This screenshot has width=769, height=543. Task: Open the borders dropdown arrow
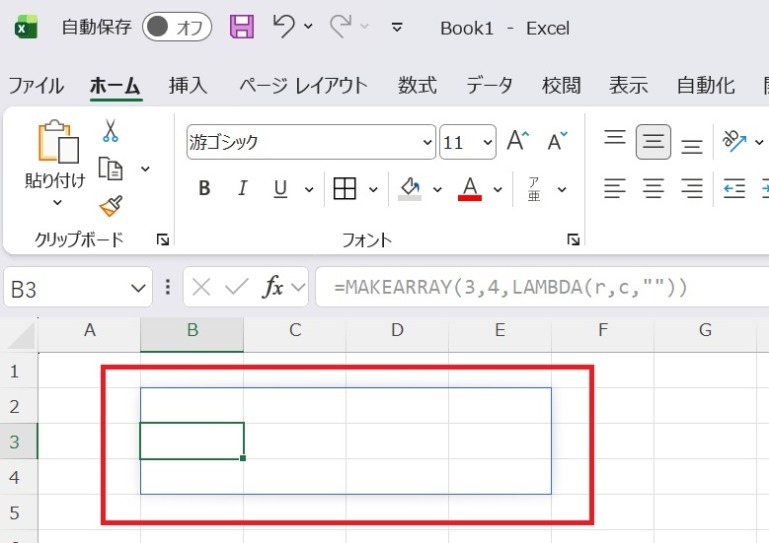(x=373, y=189)
